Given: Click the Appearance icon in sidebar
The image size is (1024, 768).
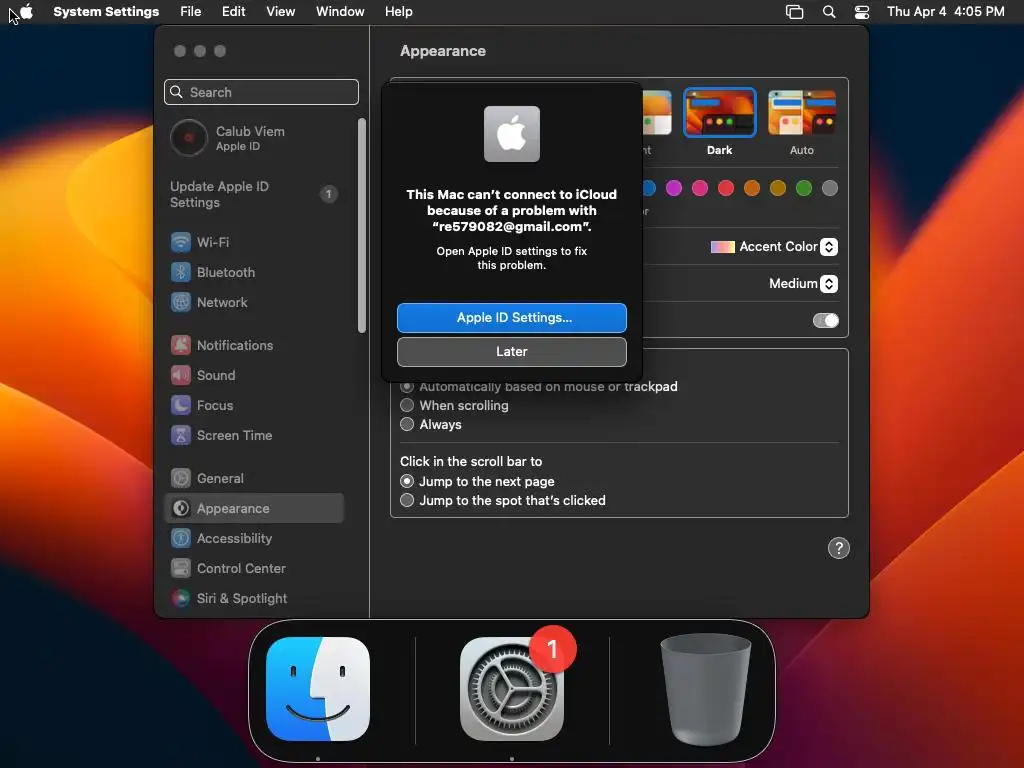Looking at the screenshot, I should click(181, 509).
